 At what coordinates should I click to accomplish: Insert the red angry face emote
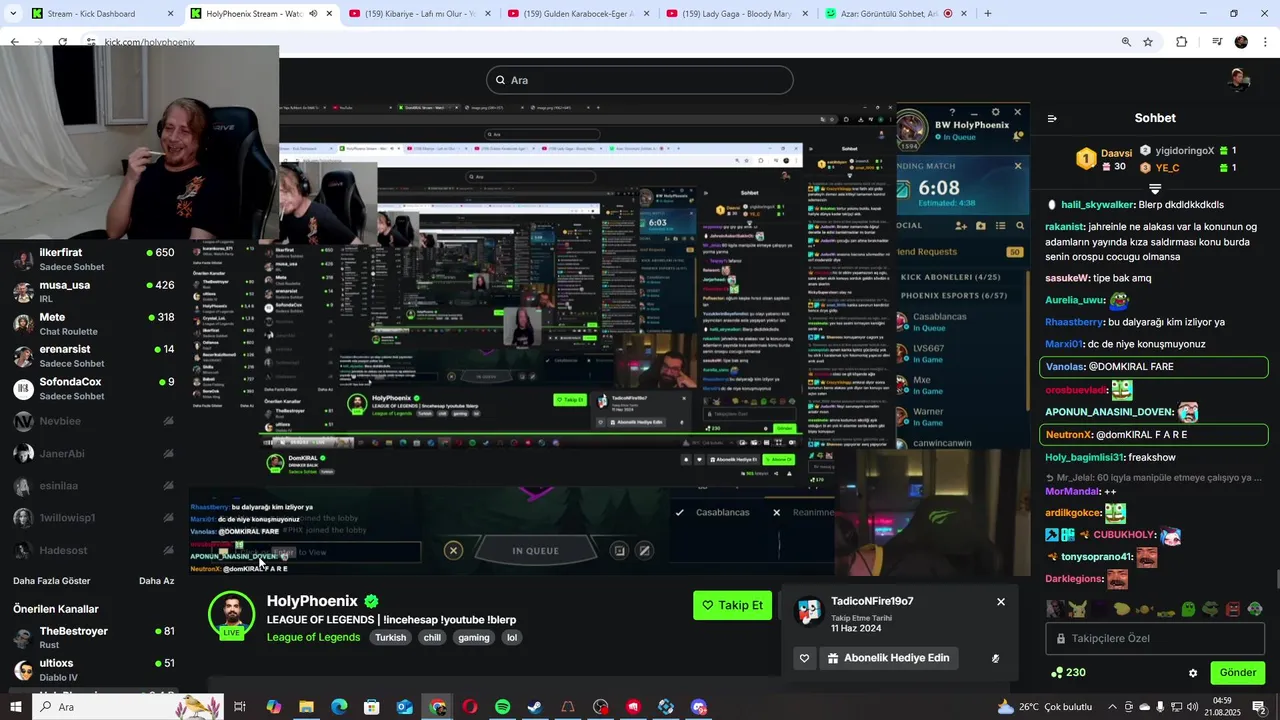click(x=1233, y=608)
